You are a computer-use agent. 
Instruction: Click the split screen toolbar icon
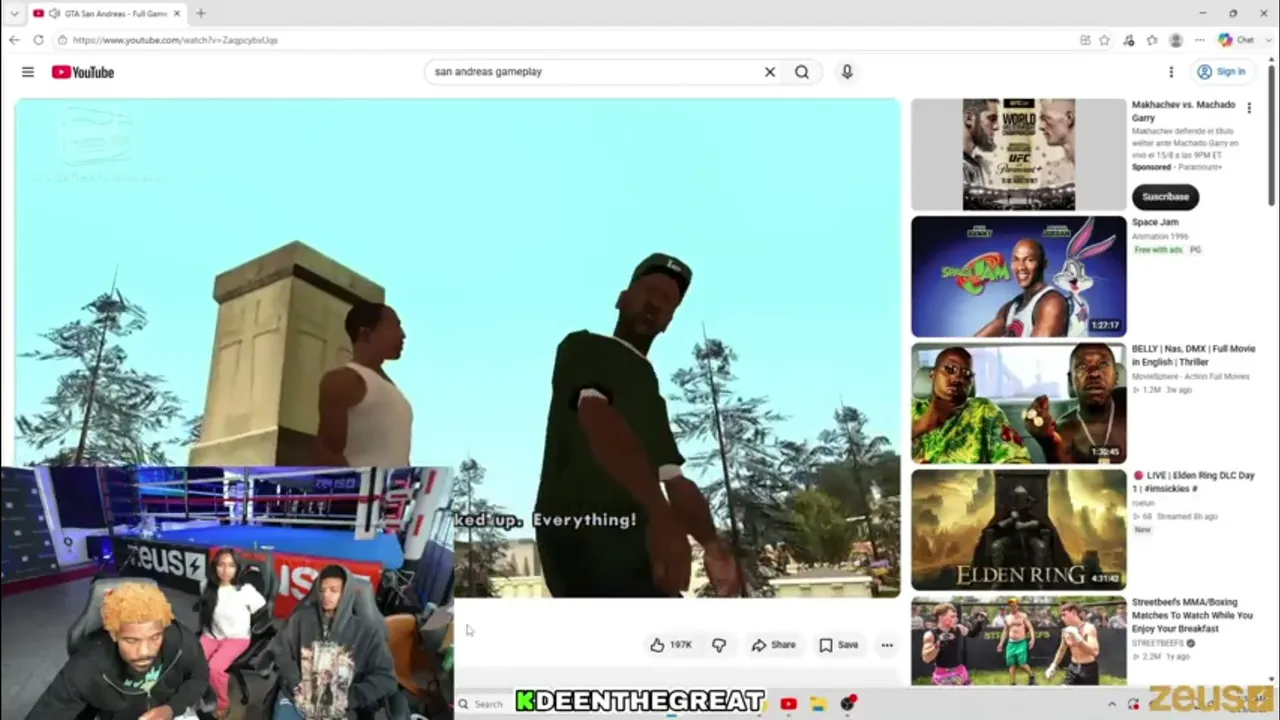pos(1085,40)
